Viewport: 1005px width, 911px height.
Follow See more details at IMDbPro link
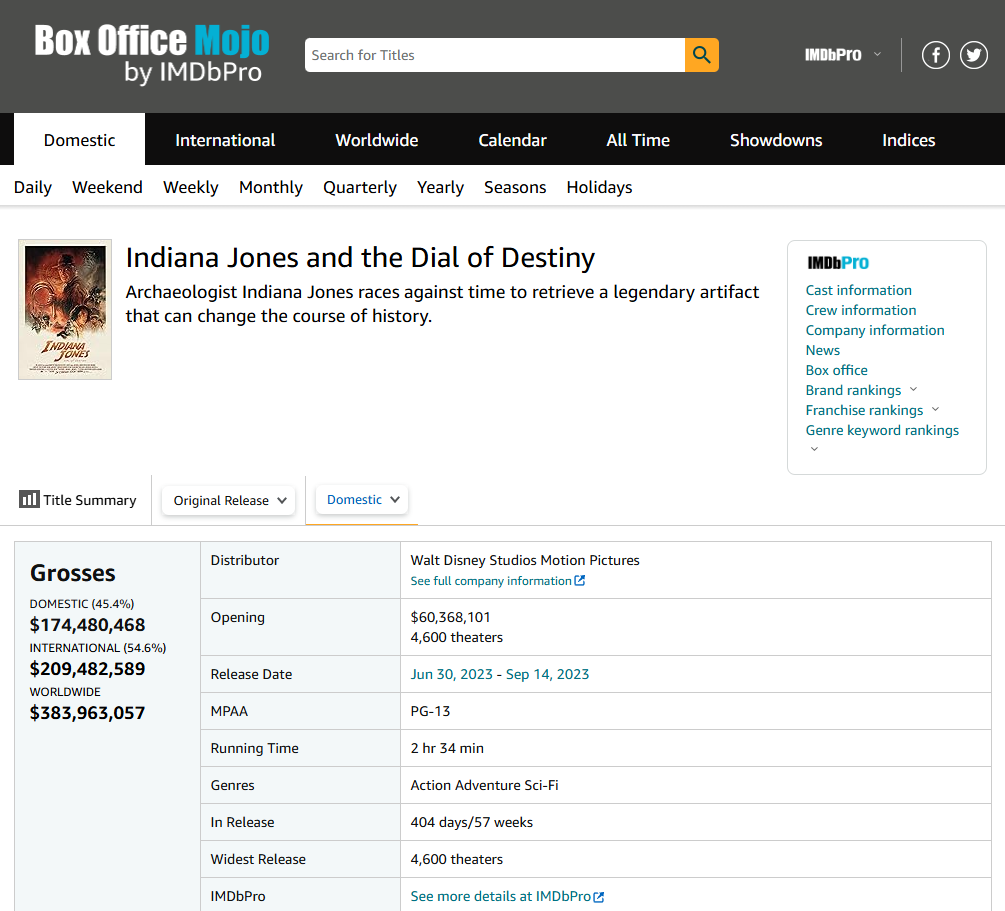click(x=501, y=896)
